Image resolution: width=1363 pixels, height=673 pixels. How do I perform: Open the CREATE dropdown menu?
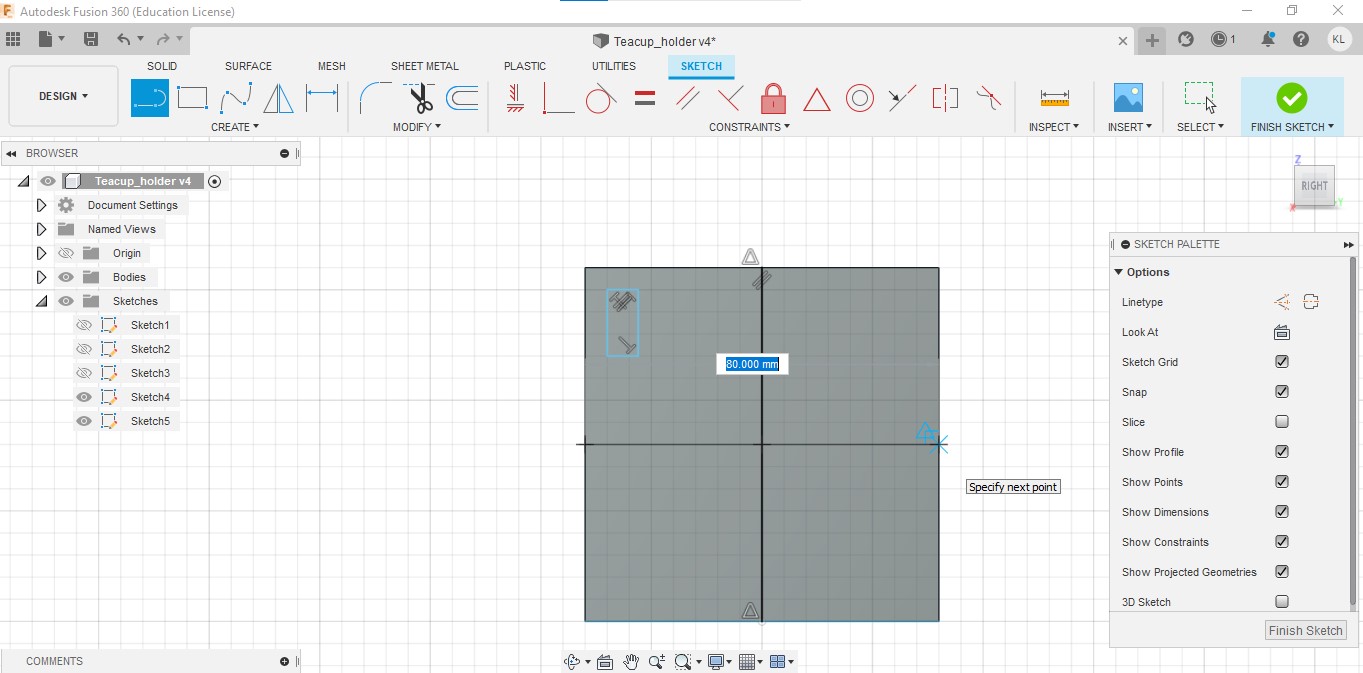point(235,127)
